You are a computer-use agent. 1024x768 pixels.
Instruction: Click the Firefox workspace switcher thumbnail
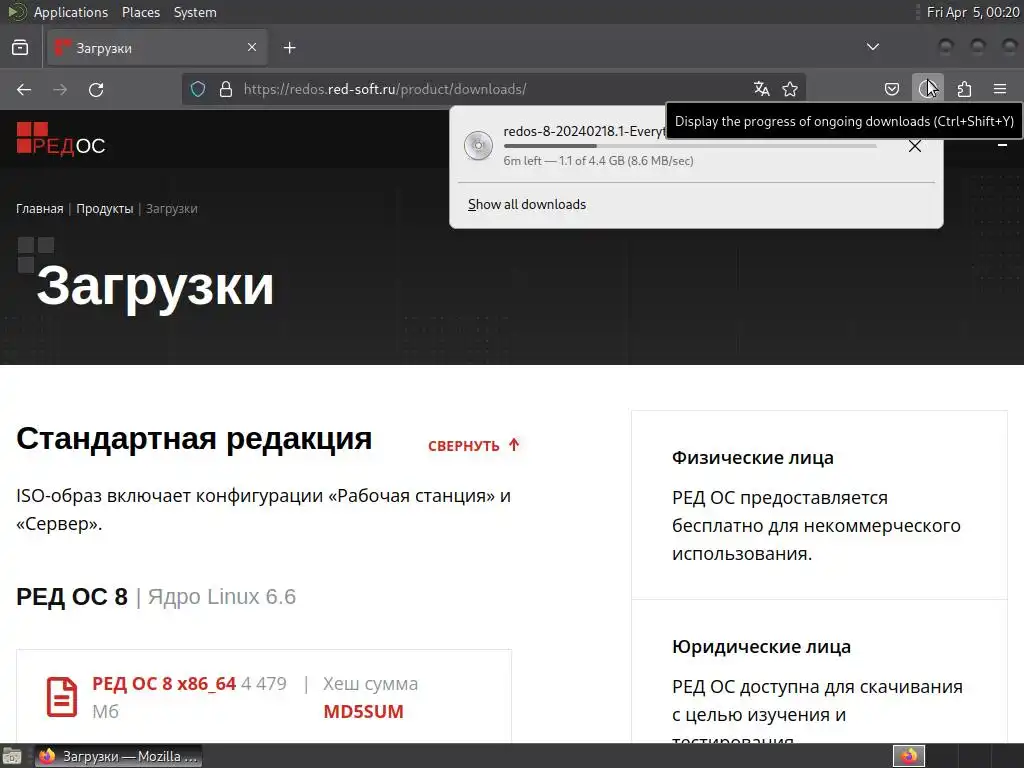pyautogui.click(x=909, y=756)
